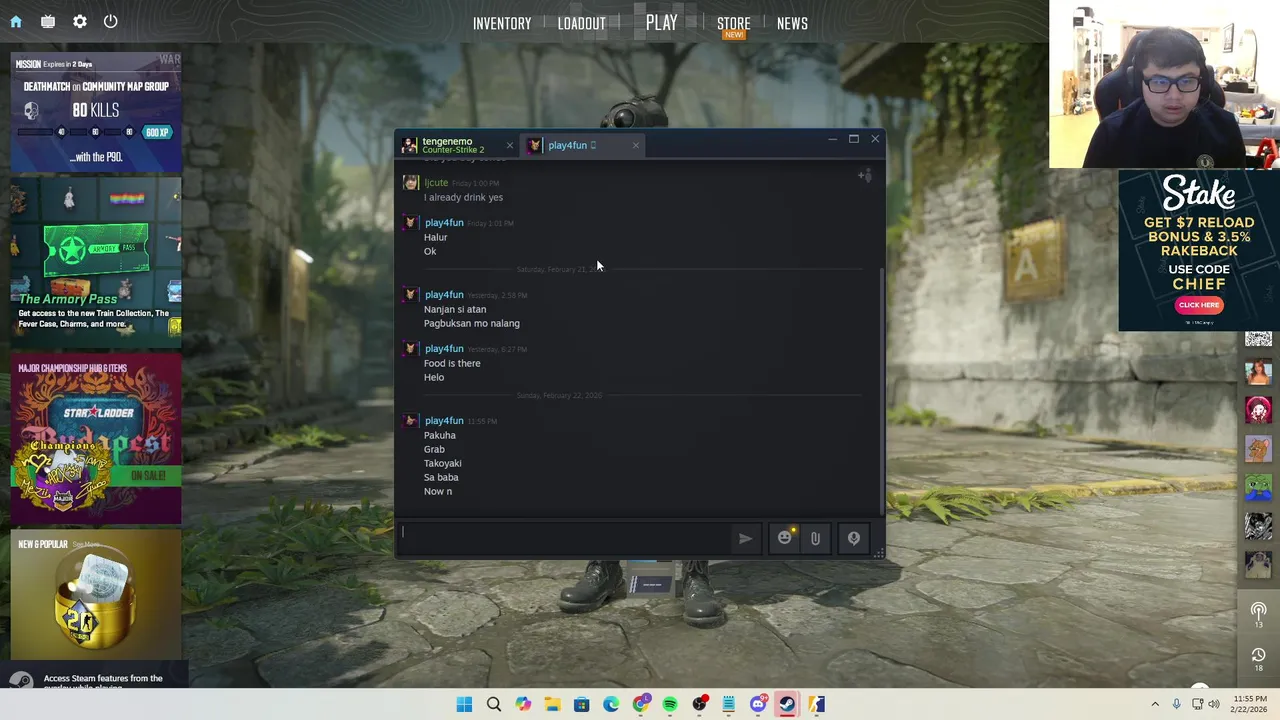Image resolution: width=1280 pixels, height=720 pixels.
Task: Select the brown mouse friend avatar
Action: coord(1258,449)
